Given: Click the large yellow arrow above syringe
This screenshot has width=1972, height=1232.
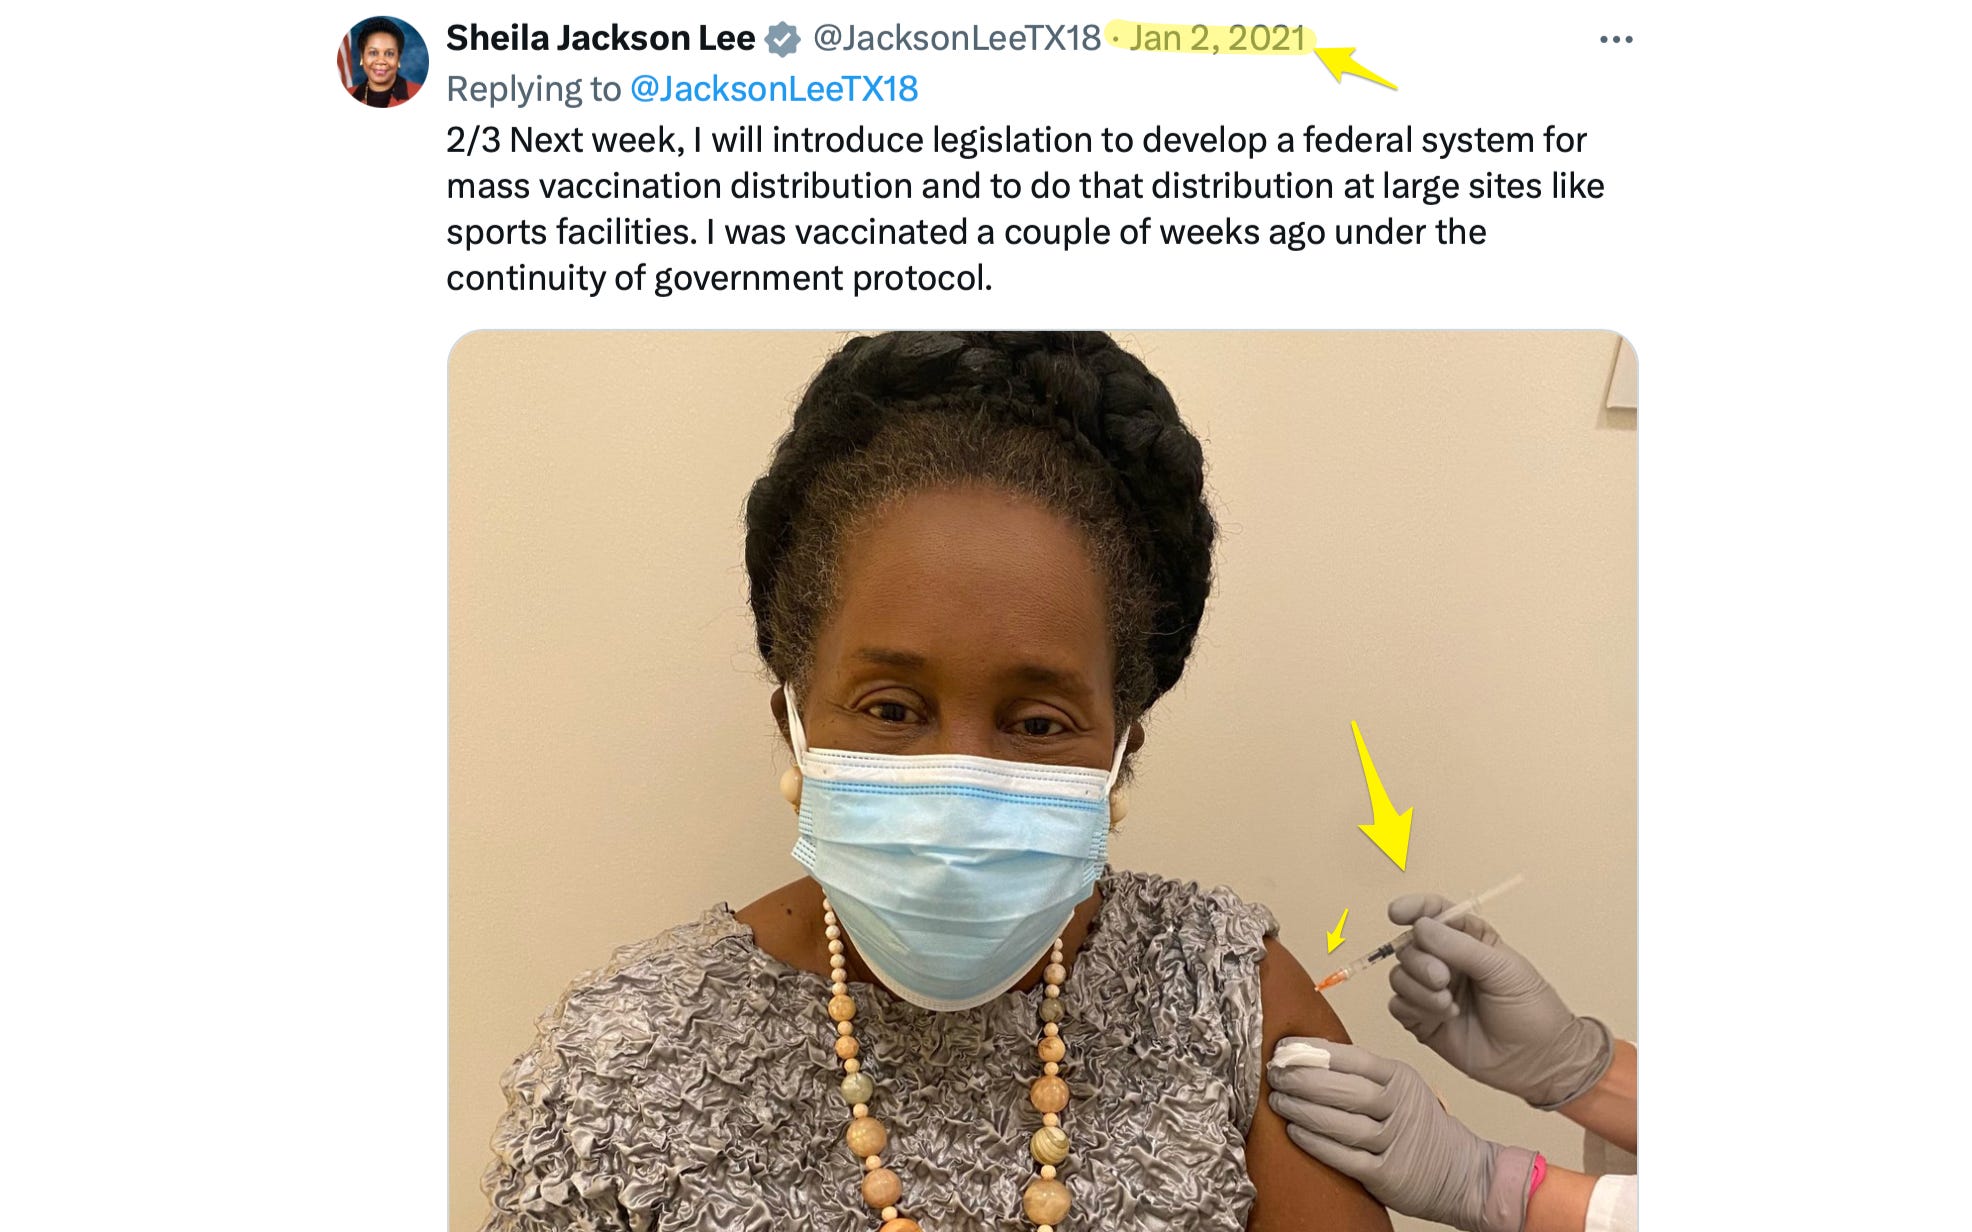Looking at the screenshot, I should coord(1384,797).
